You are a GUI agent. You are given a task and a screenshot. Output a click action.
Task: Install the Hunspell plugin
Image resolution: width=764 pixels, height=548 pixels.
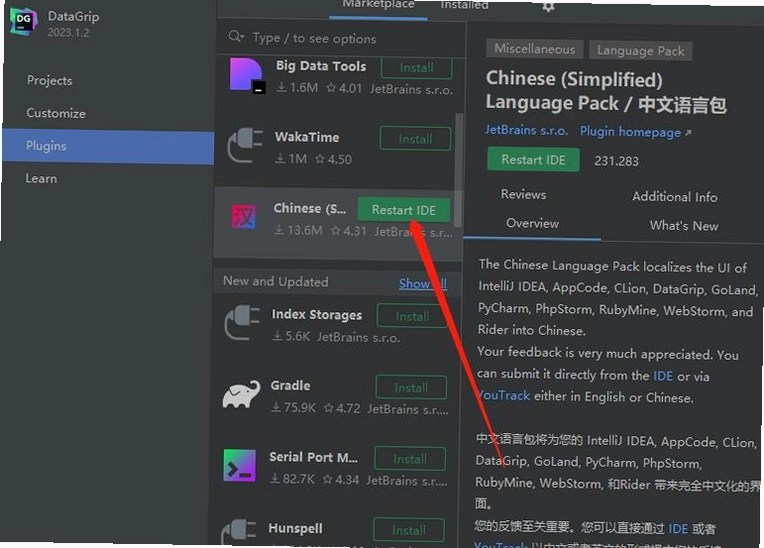click(x=409, y=530)
